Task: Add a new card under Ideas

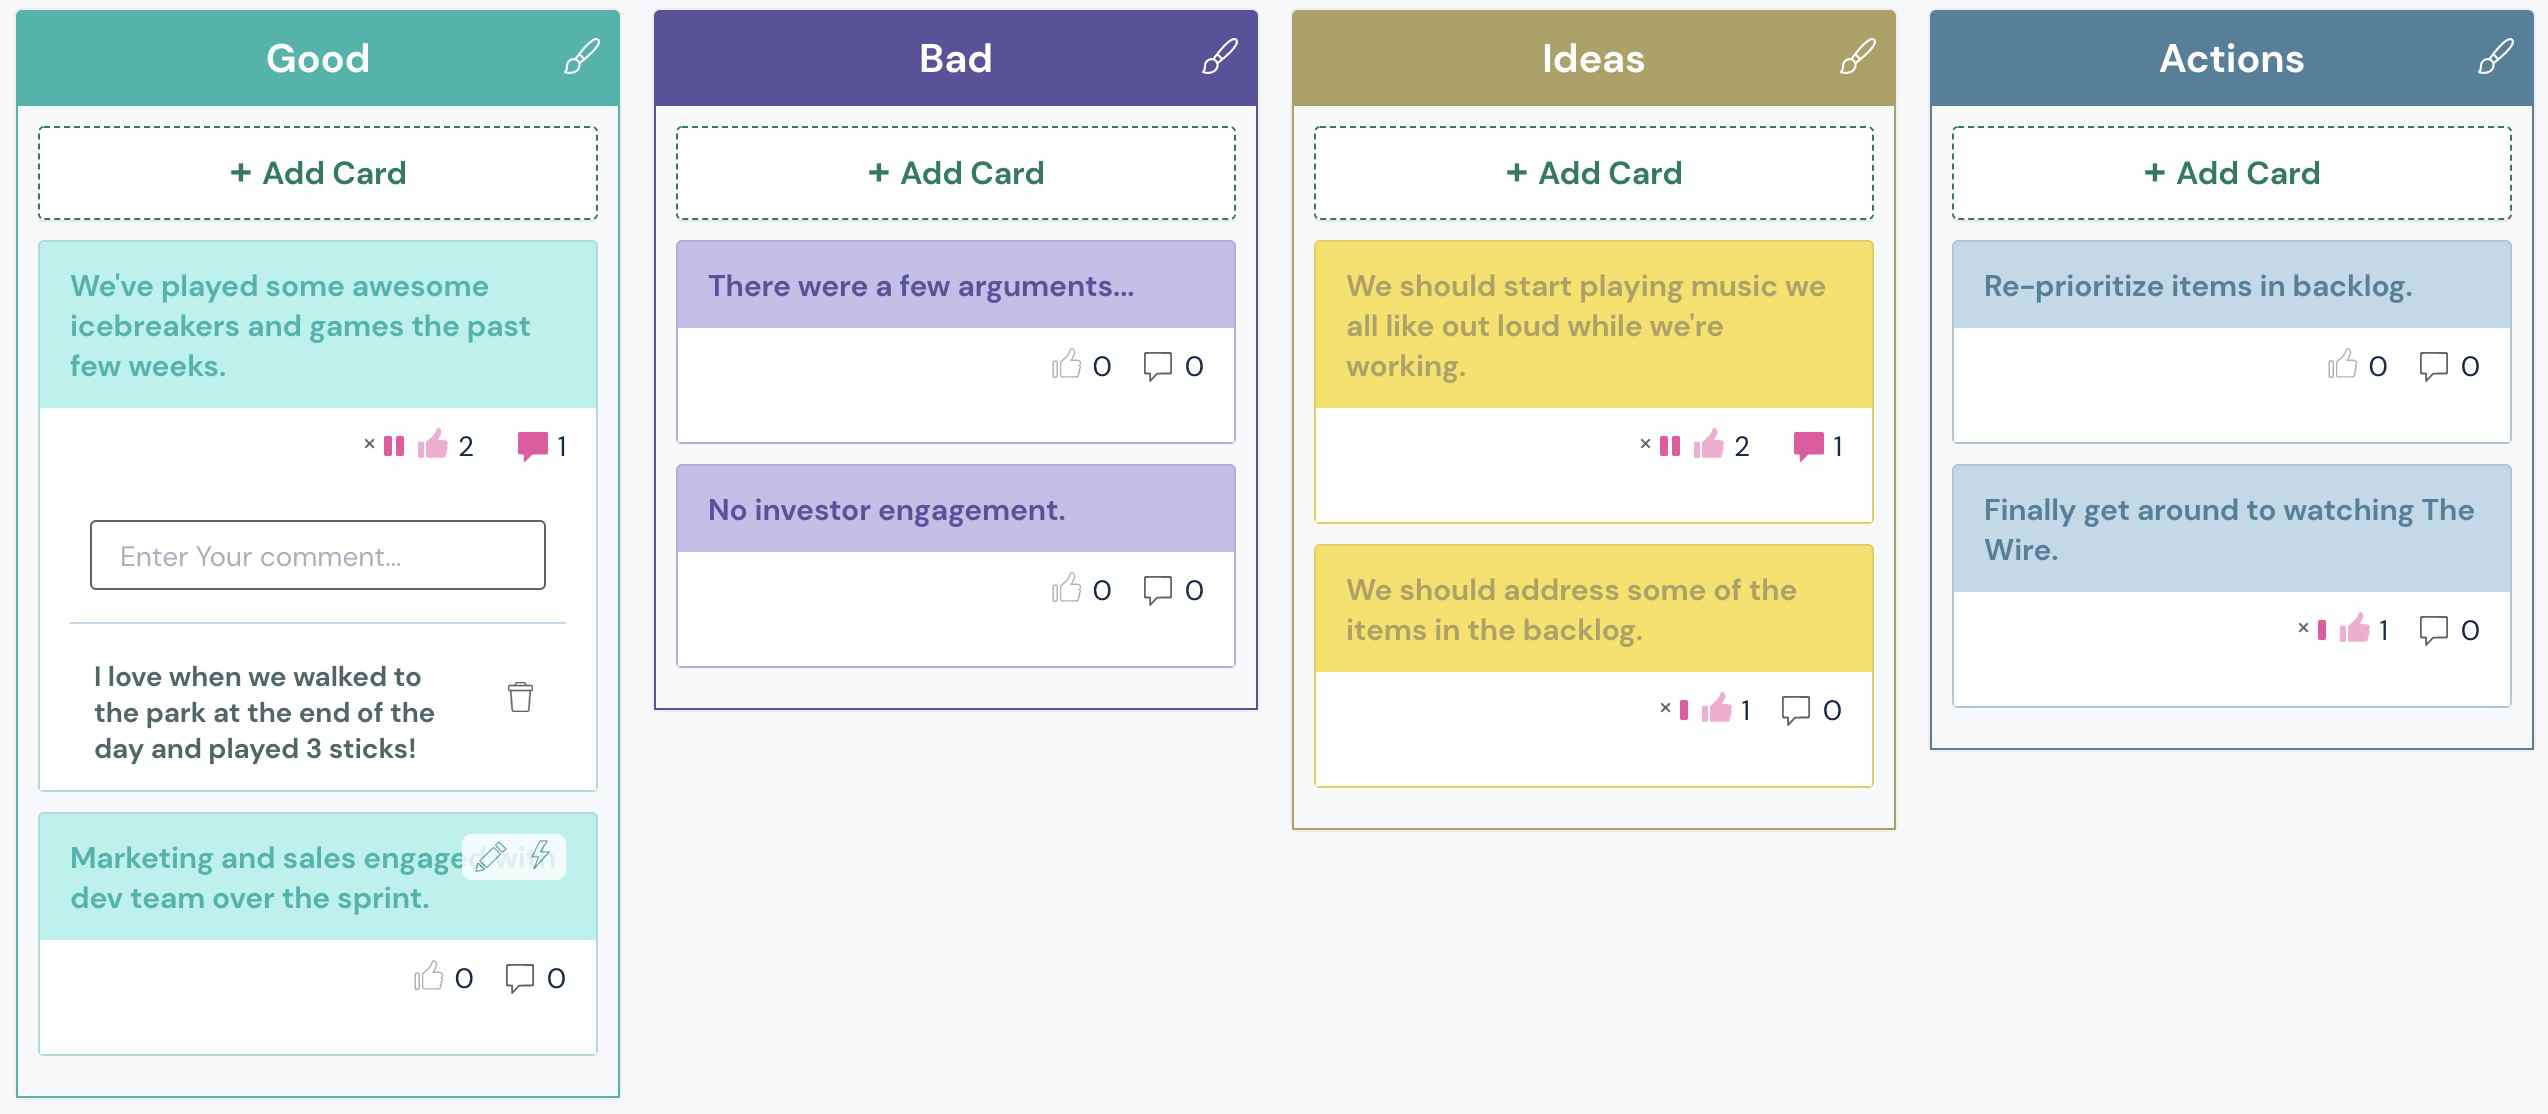Action: [1593, 173]
